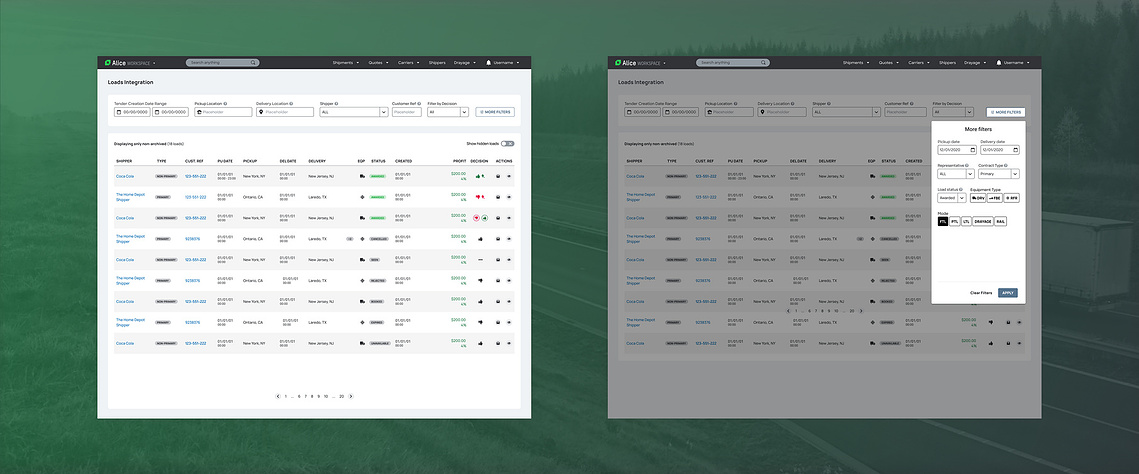Click the Customer Ref input field, left screen
The image size is (1139, 474).
[x=407, y=113]
